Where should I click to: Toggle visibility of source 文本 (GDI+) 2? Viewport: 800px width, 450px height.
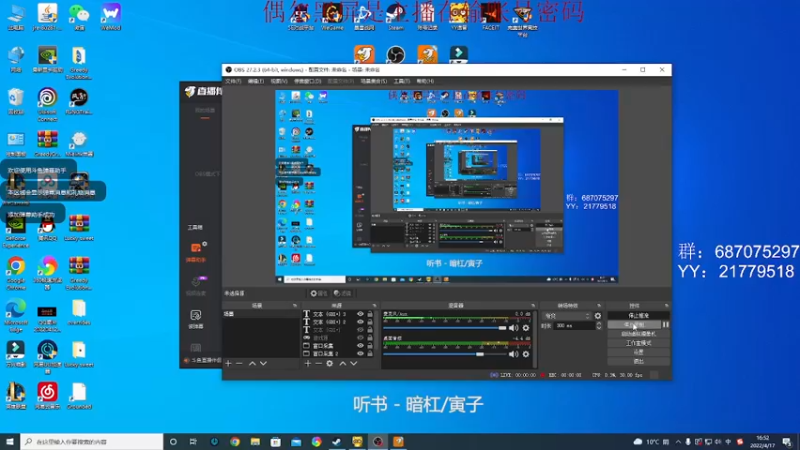coord(360,322)
